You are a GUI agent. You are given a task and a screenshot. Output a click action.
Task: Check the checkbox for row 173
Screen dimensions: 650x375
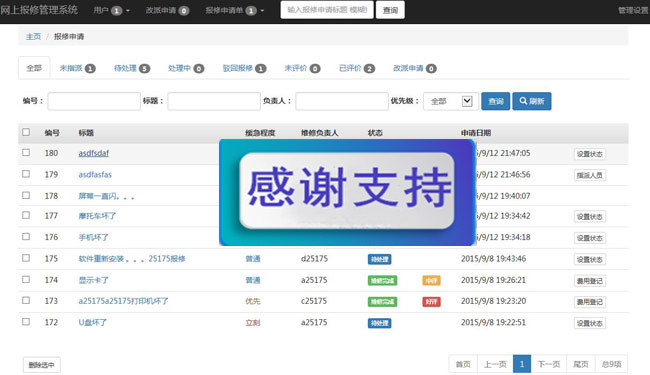(26, 300)
